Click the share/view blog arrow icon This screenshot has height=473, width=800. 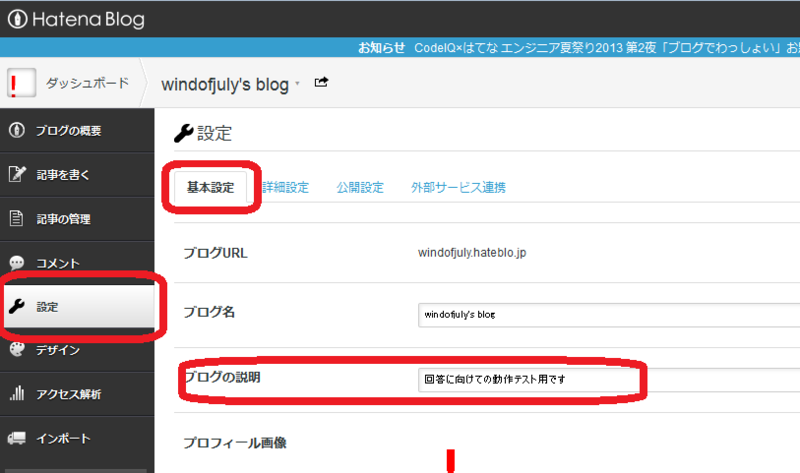tap(321, 82)
